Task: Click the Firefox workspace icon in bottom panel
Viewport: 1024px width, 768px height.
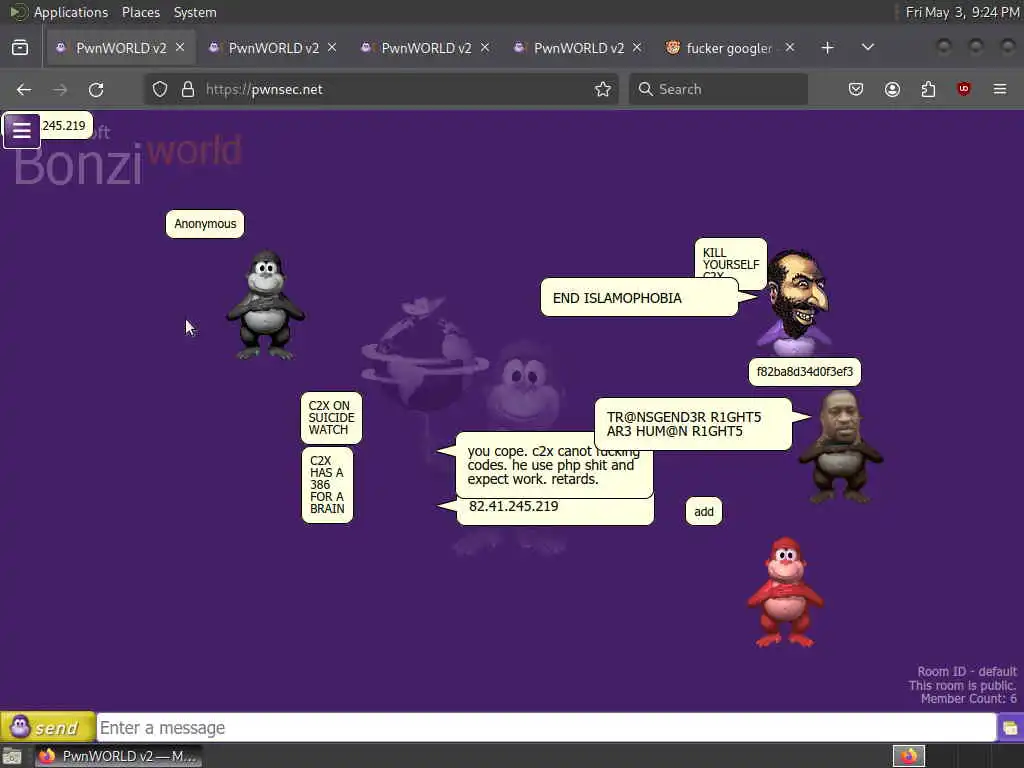Action: click(909, 756)
